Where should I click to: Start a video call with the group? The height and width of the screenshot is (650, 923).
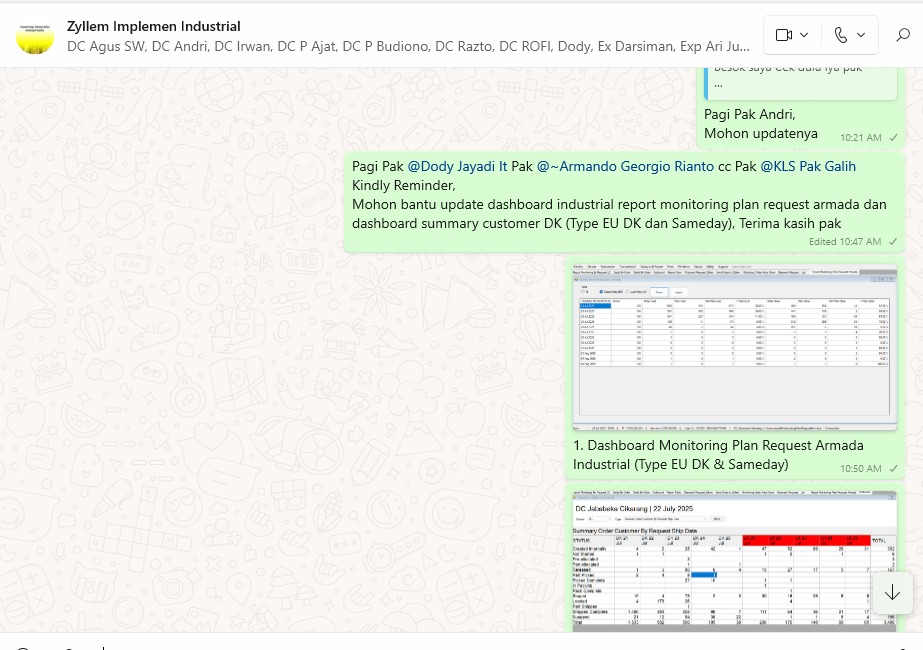[x=784, y=35]
